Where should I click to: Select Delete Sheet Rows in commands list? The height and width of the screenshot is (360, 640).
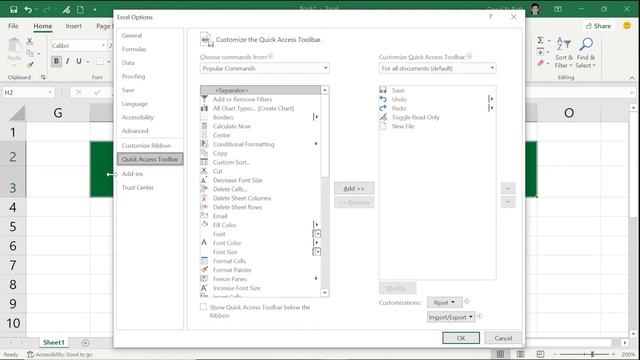coord(260,207)
